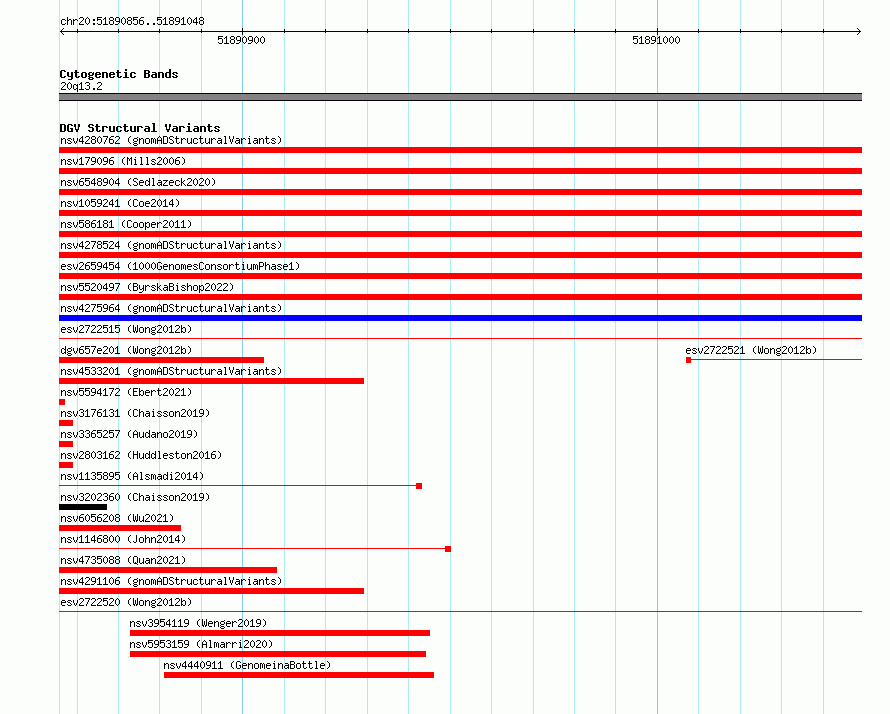Select nsv6056208 (Wu2021) label

(117, 518)
